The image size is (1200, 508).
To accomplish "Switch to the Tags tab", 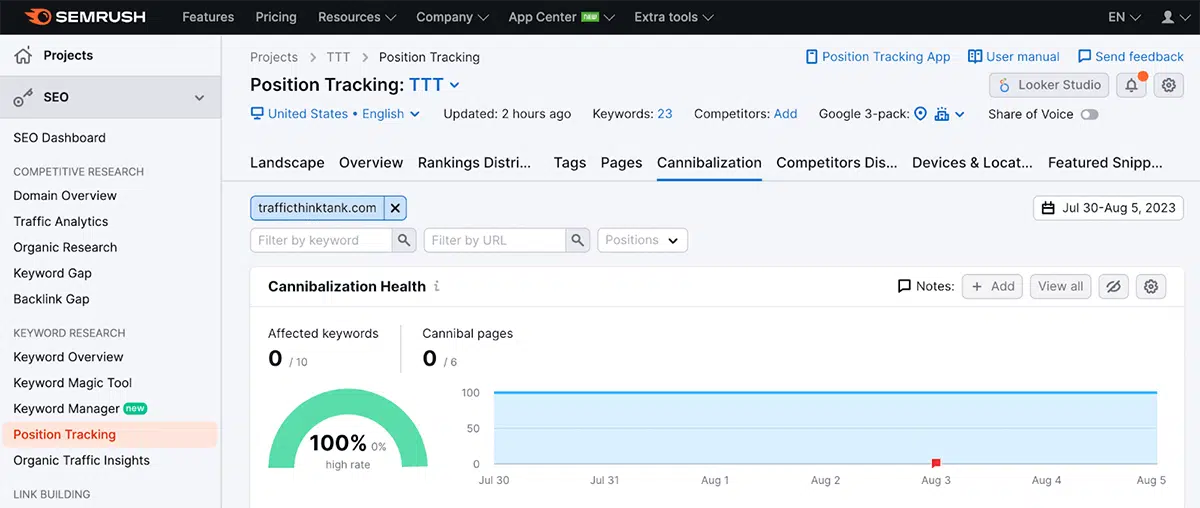I will pyautogui.click(x=570, y=162).
